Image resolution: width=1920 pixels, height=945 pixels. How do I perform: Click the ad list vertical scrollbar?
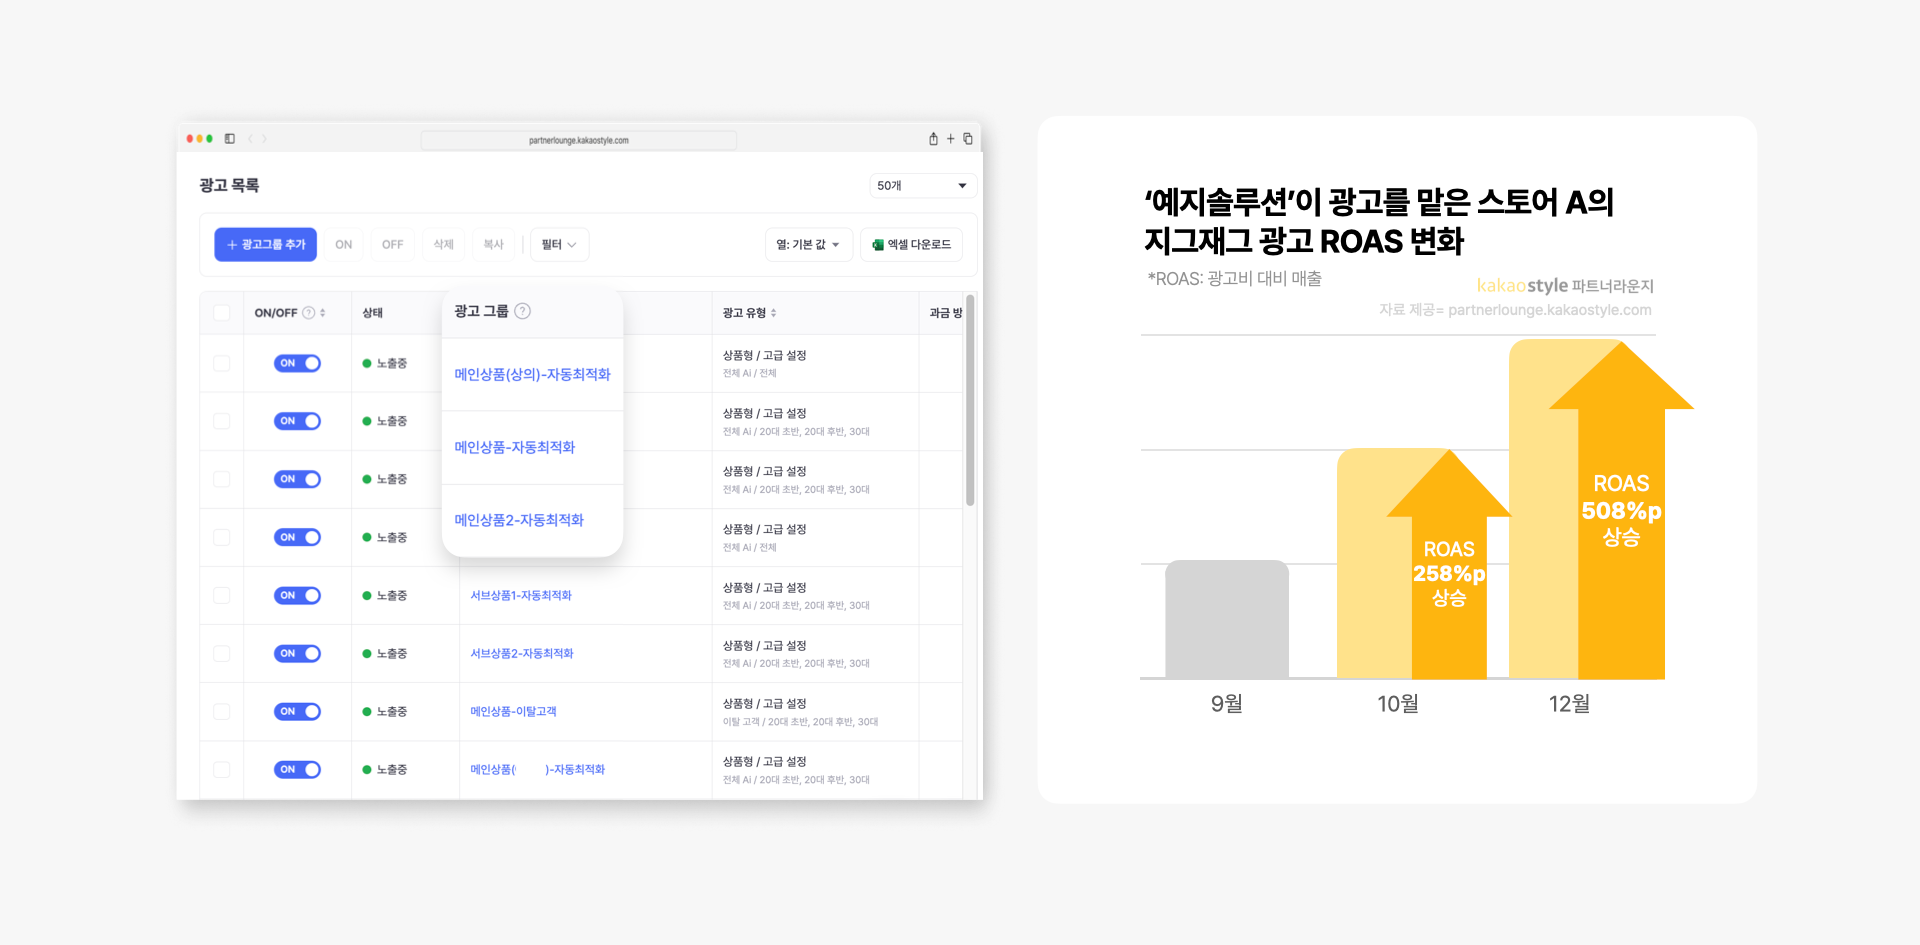pyautogui.click(x=970, y=400)
